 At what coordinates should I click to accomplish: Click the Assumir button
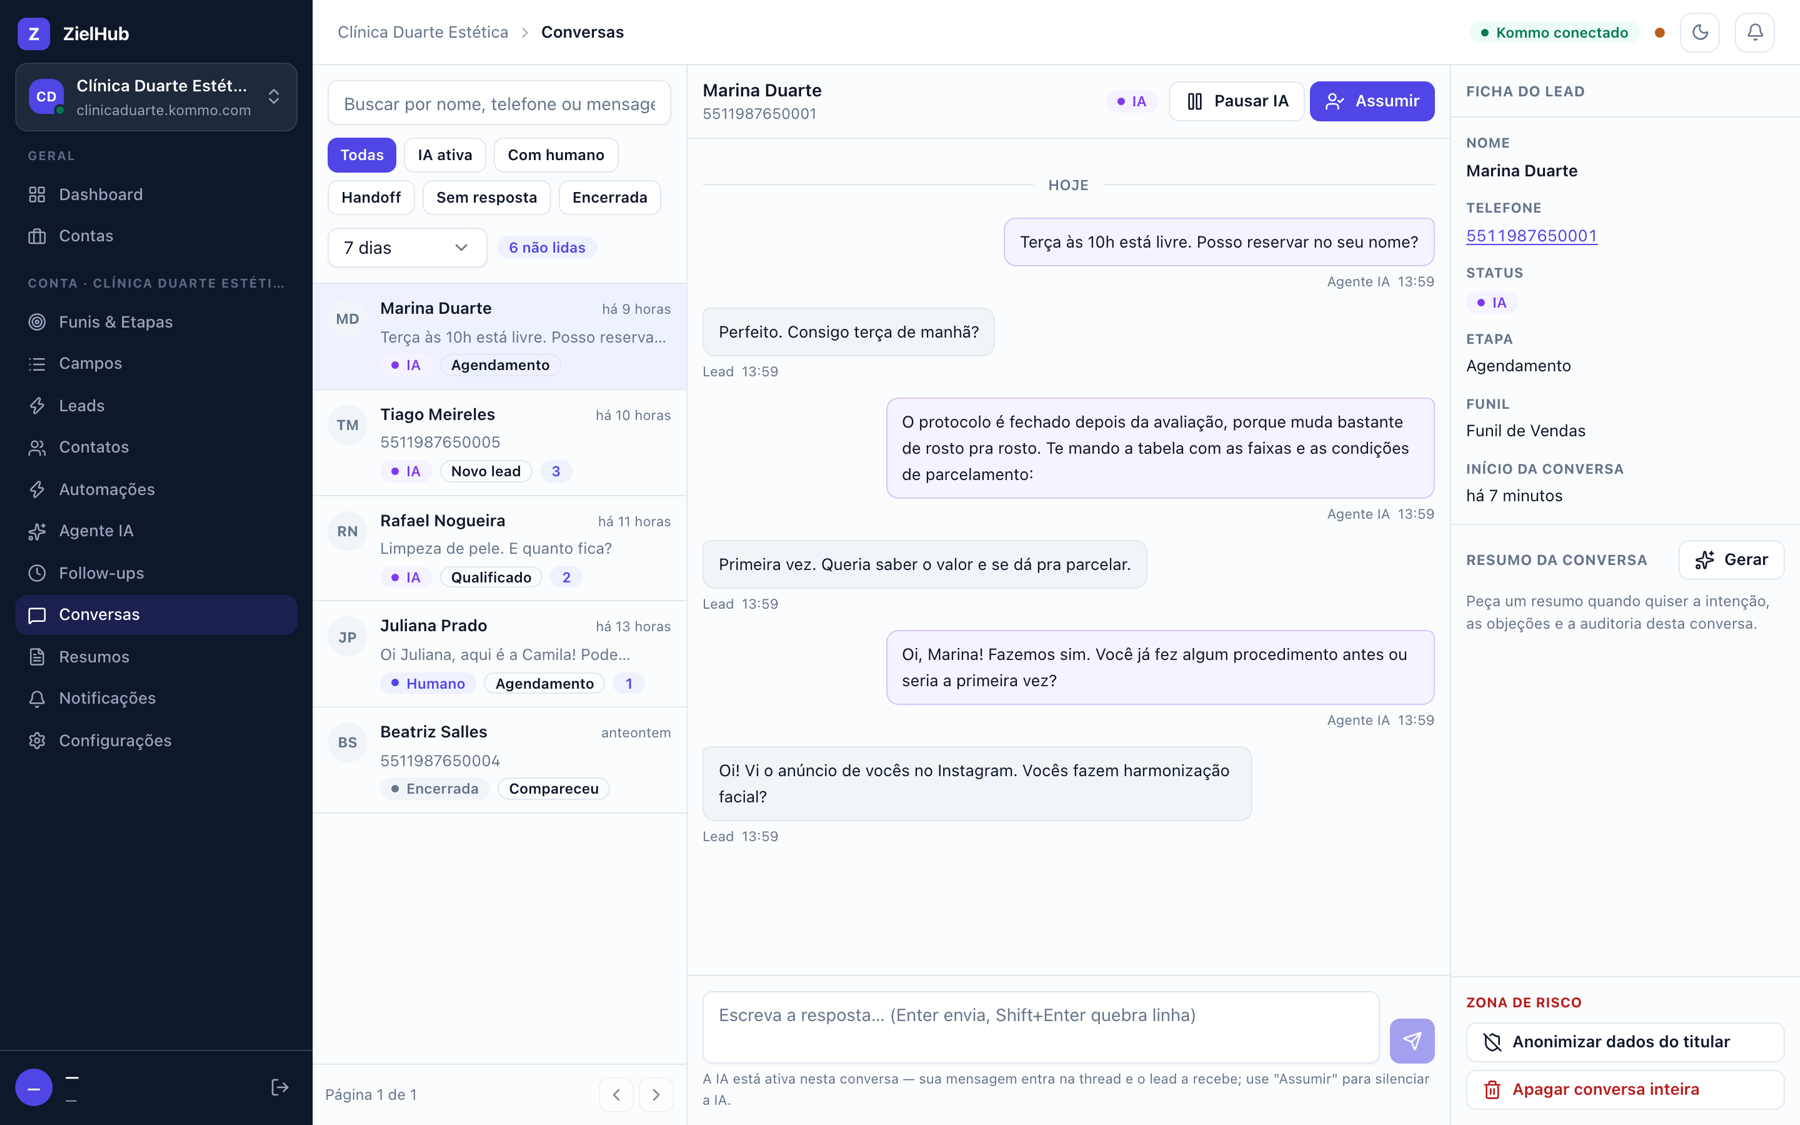(x=1372, y=101)
